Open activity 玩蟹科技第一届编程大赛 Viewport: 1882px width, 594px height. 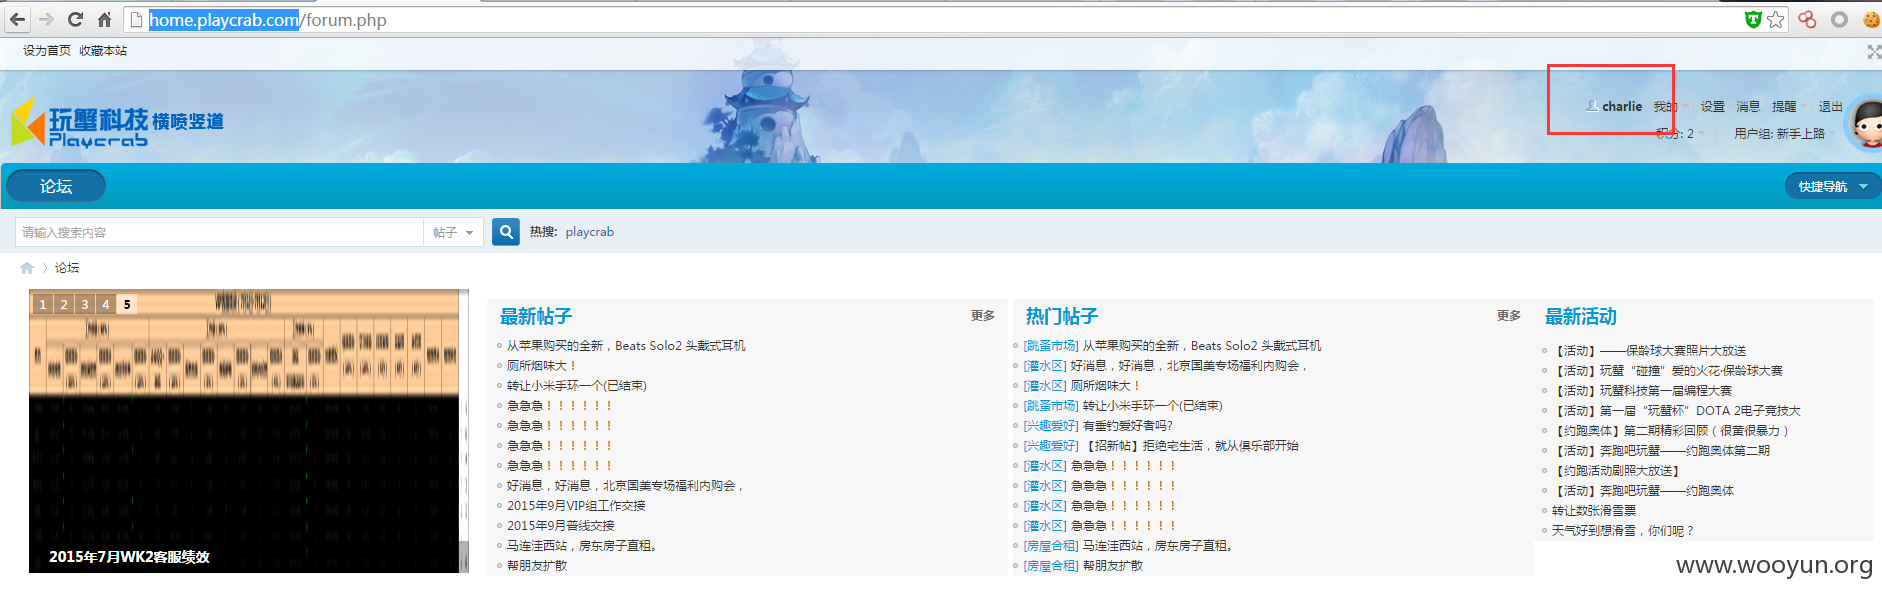pos(1642,391)
